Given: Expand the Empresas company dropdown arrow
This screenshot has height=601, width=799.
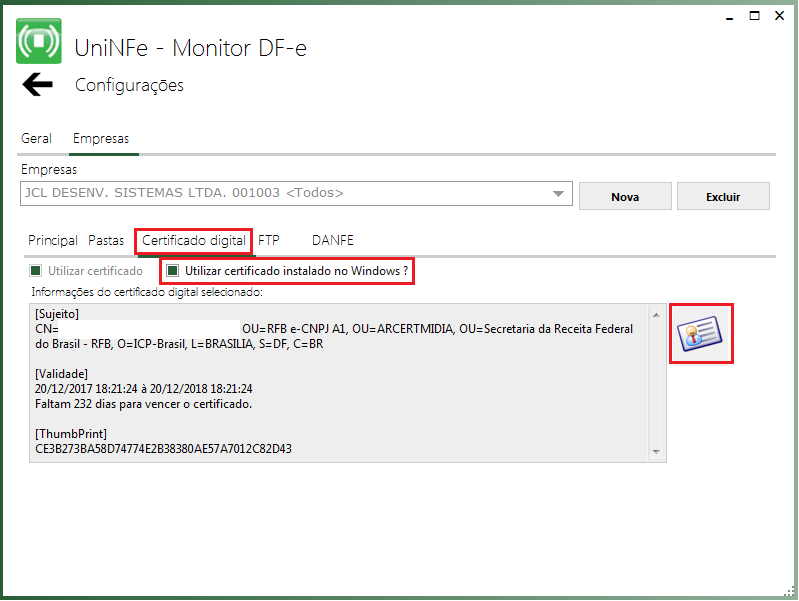Looking at the screenshot, I should click(x=558, y=194).
